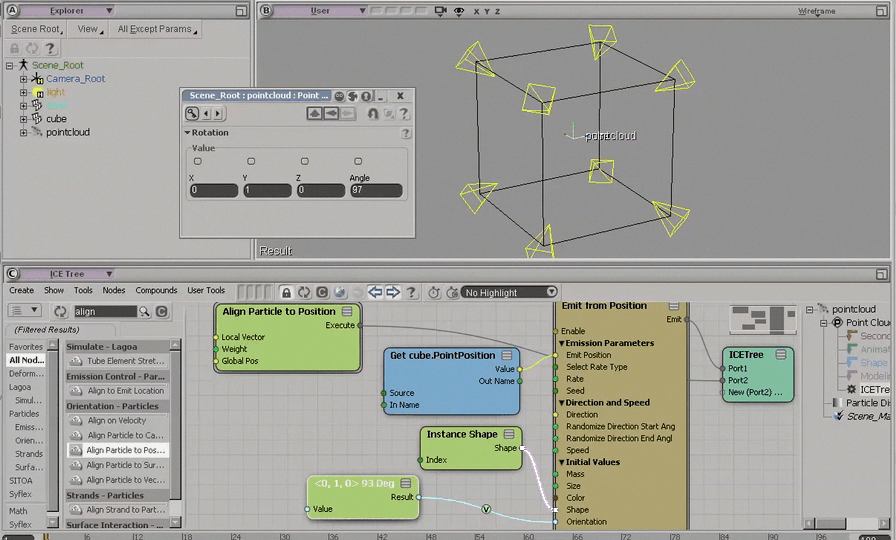
Task: Click the forward arrow in ICE Tree toolbar
Action: [393, 293]
